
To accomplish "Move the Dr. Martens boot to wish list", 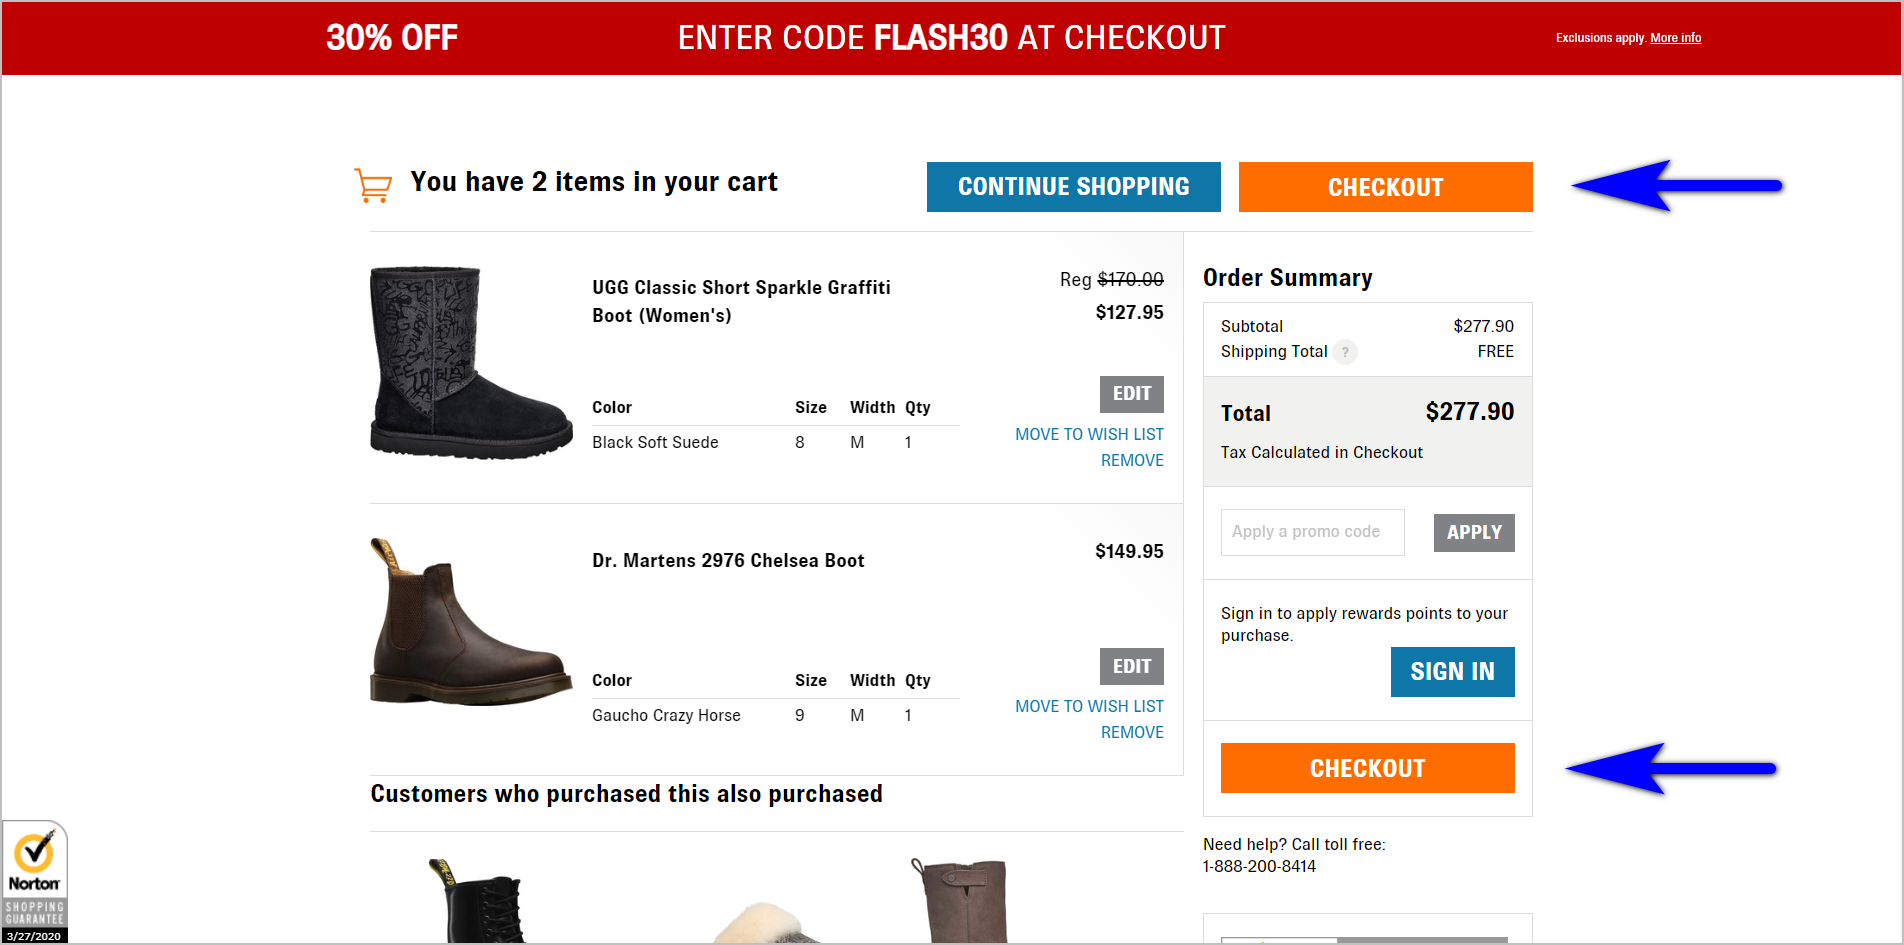I will pos(1089,706).
